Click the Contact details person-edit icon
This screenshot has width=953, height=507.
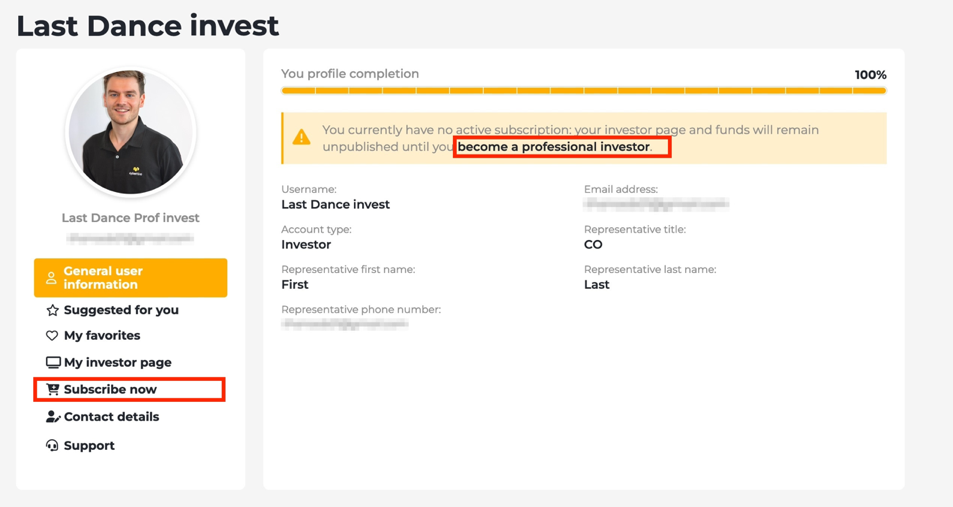pos(53,417)
